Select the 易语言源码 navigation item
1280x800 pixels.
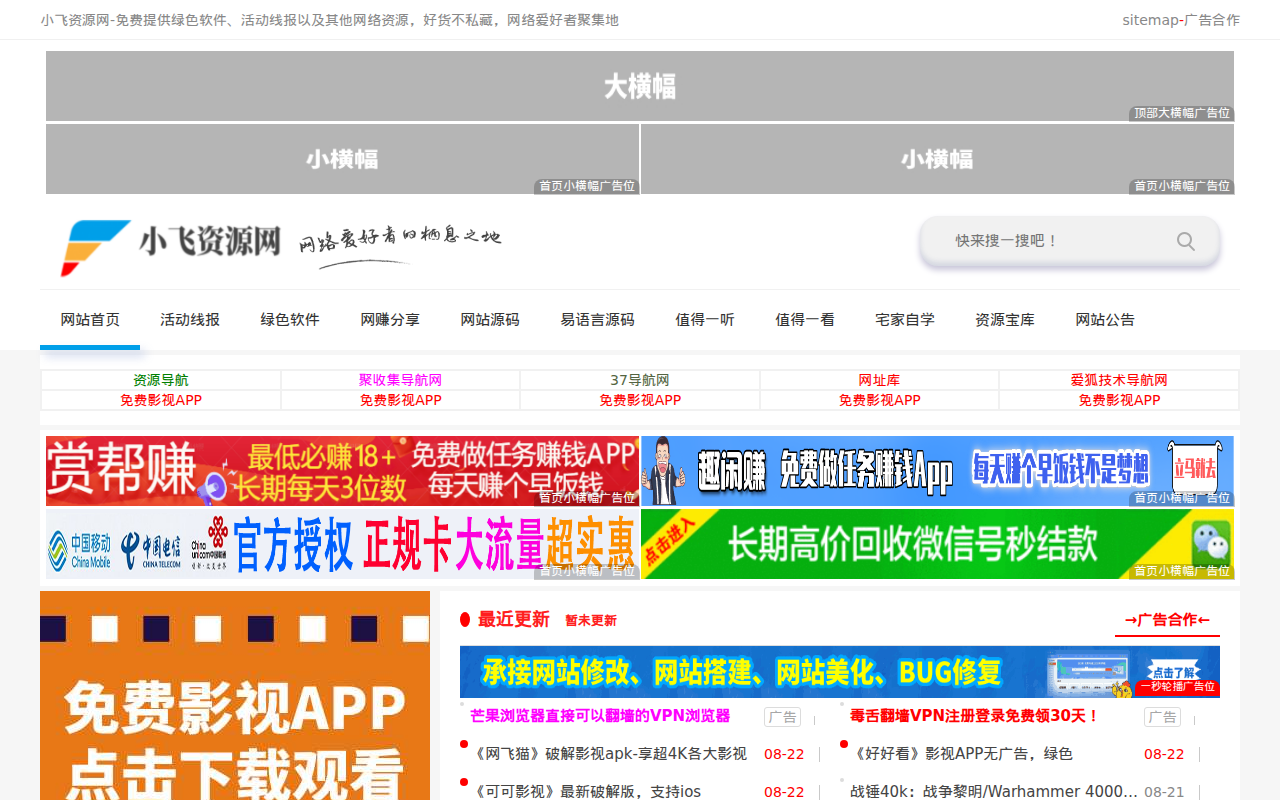[597, 320]
